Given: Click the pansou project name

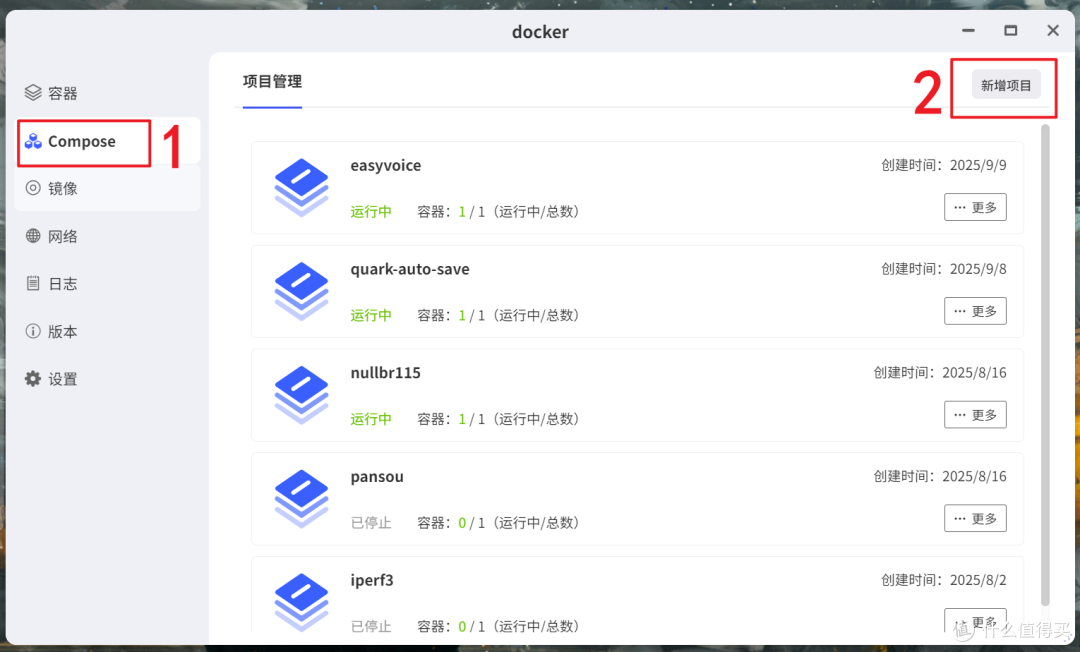Looking at the screenshot, I should click(x=377, y=477).
